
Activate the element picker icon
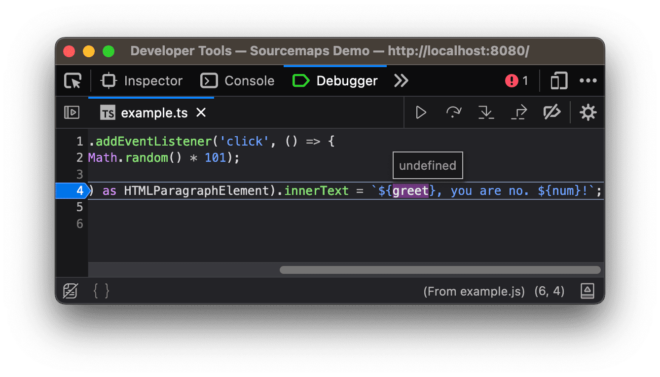click(x=73, y=81)
